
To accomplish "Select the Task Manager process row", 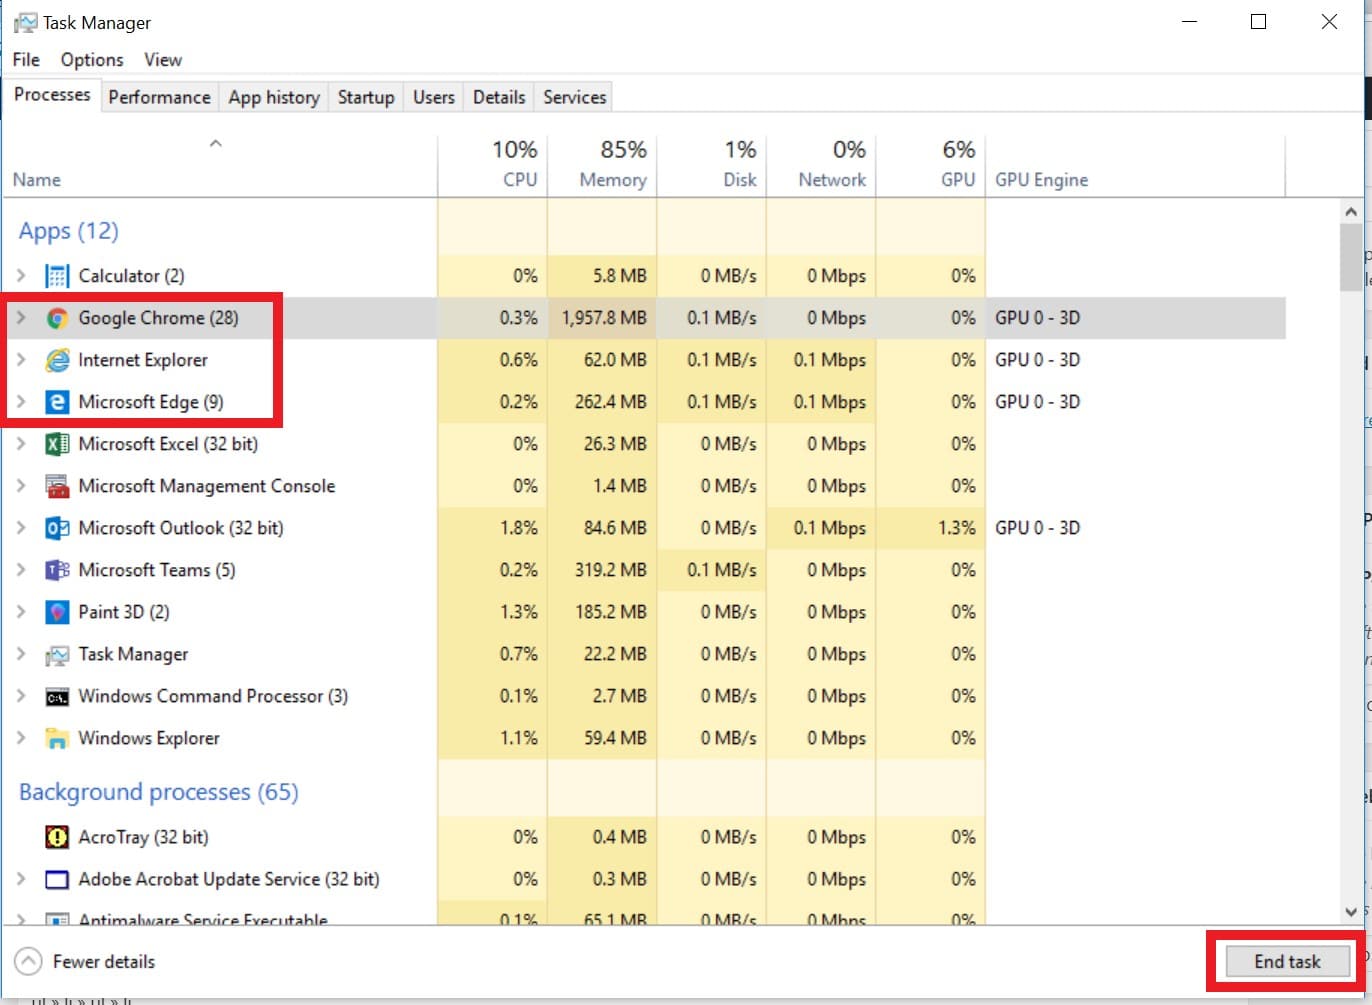I will click(644, 654).
